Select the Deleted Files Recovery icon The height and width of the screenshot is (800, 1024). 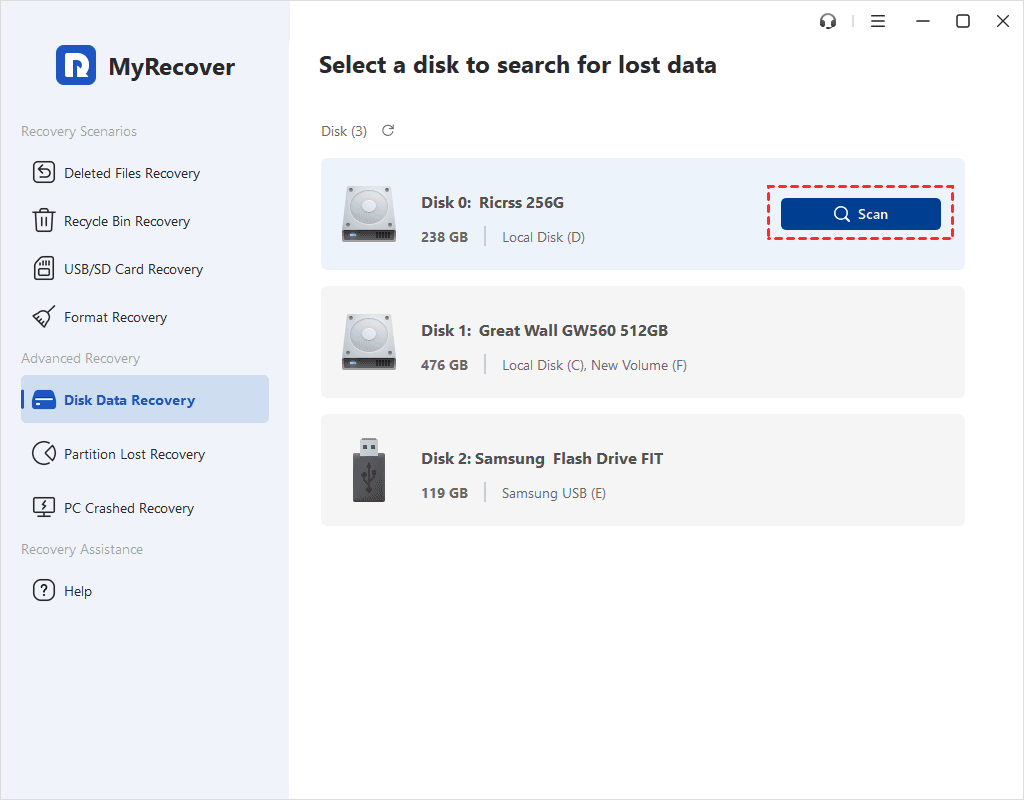44,172
